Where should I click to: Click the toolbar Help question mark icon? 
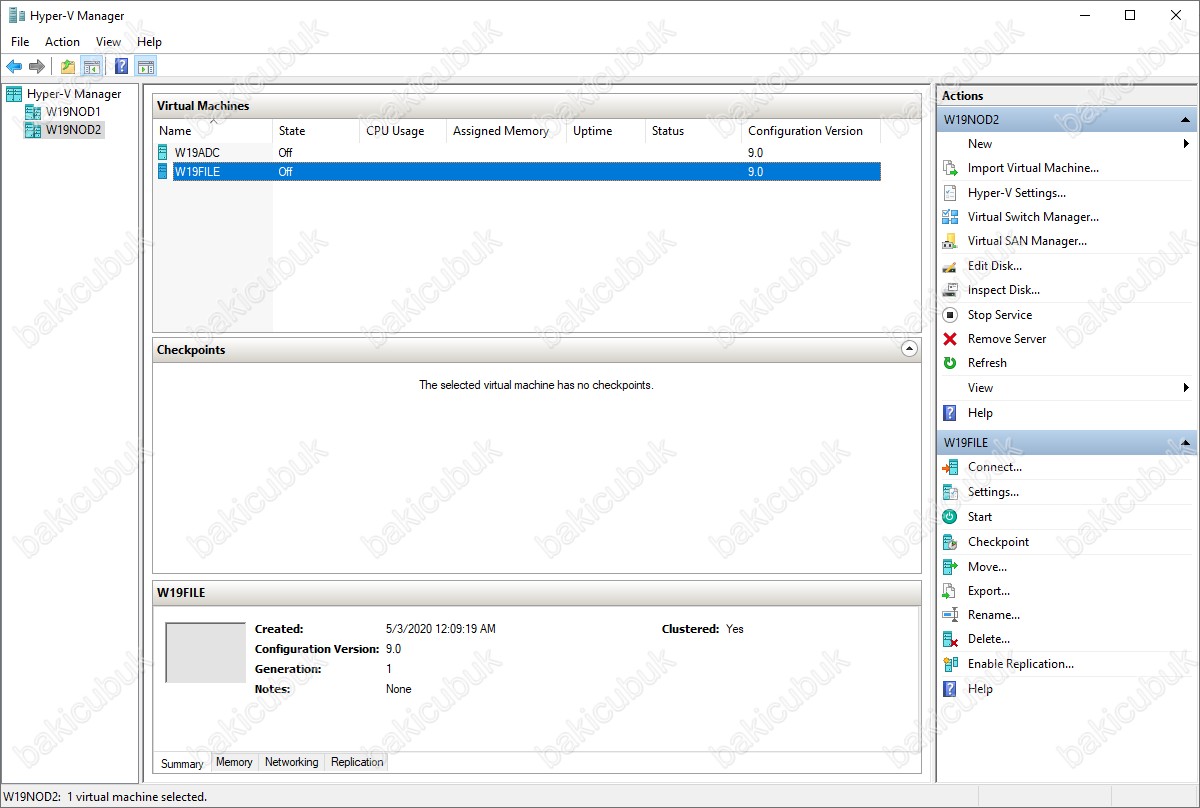point(122,67)
